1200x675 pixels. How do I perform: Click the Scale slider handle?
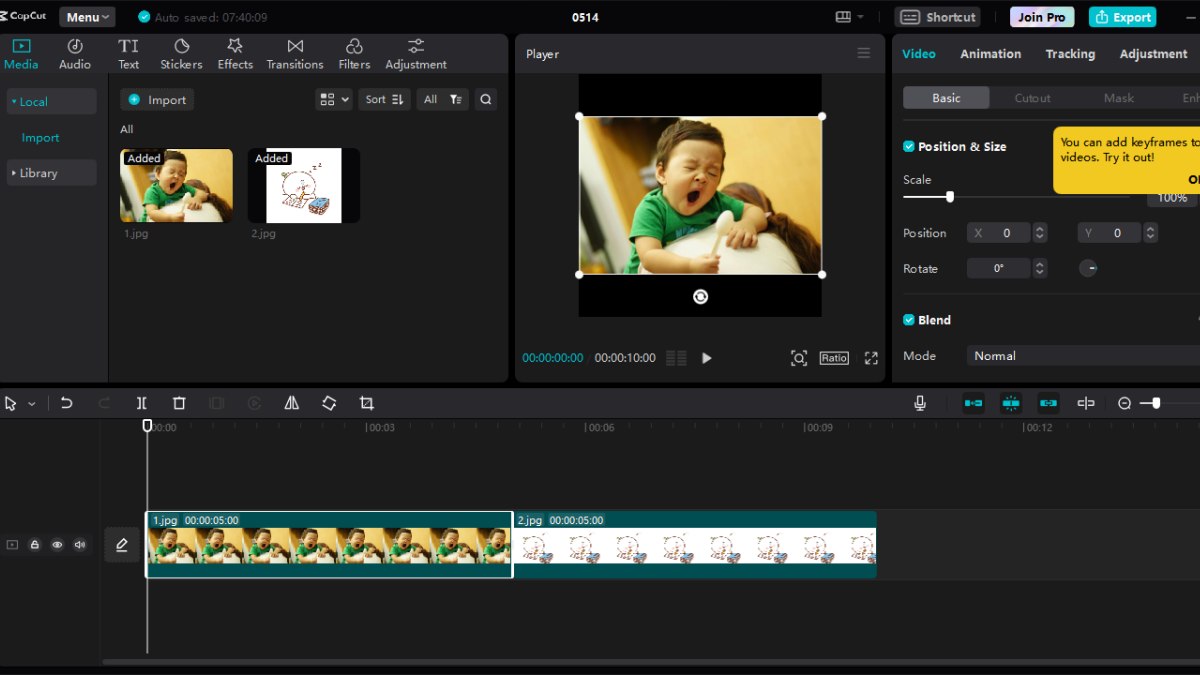pyautogui.click(x=950, y=197)
